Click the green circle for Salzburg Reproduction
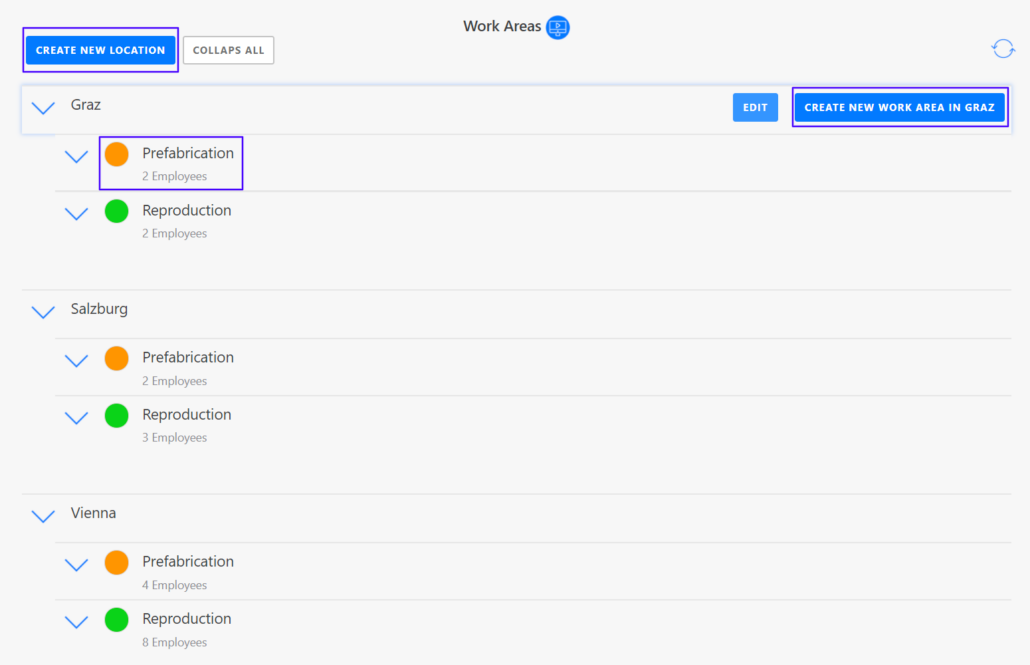 (117, 415)
